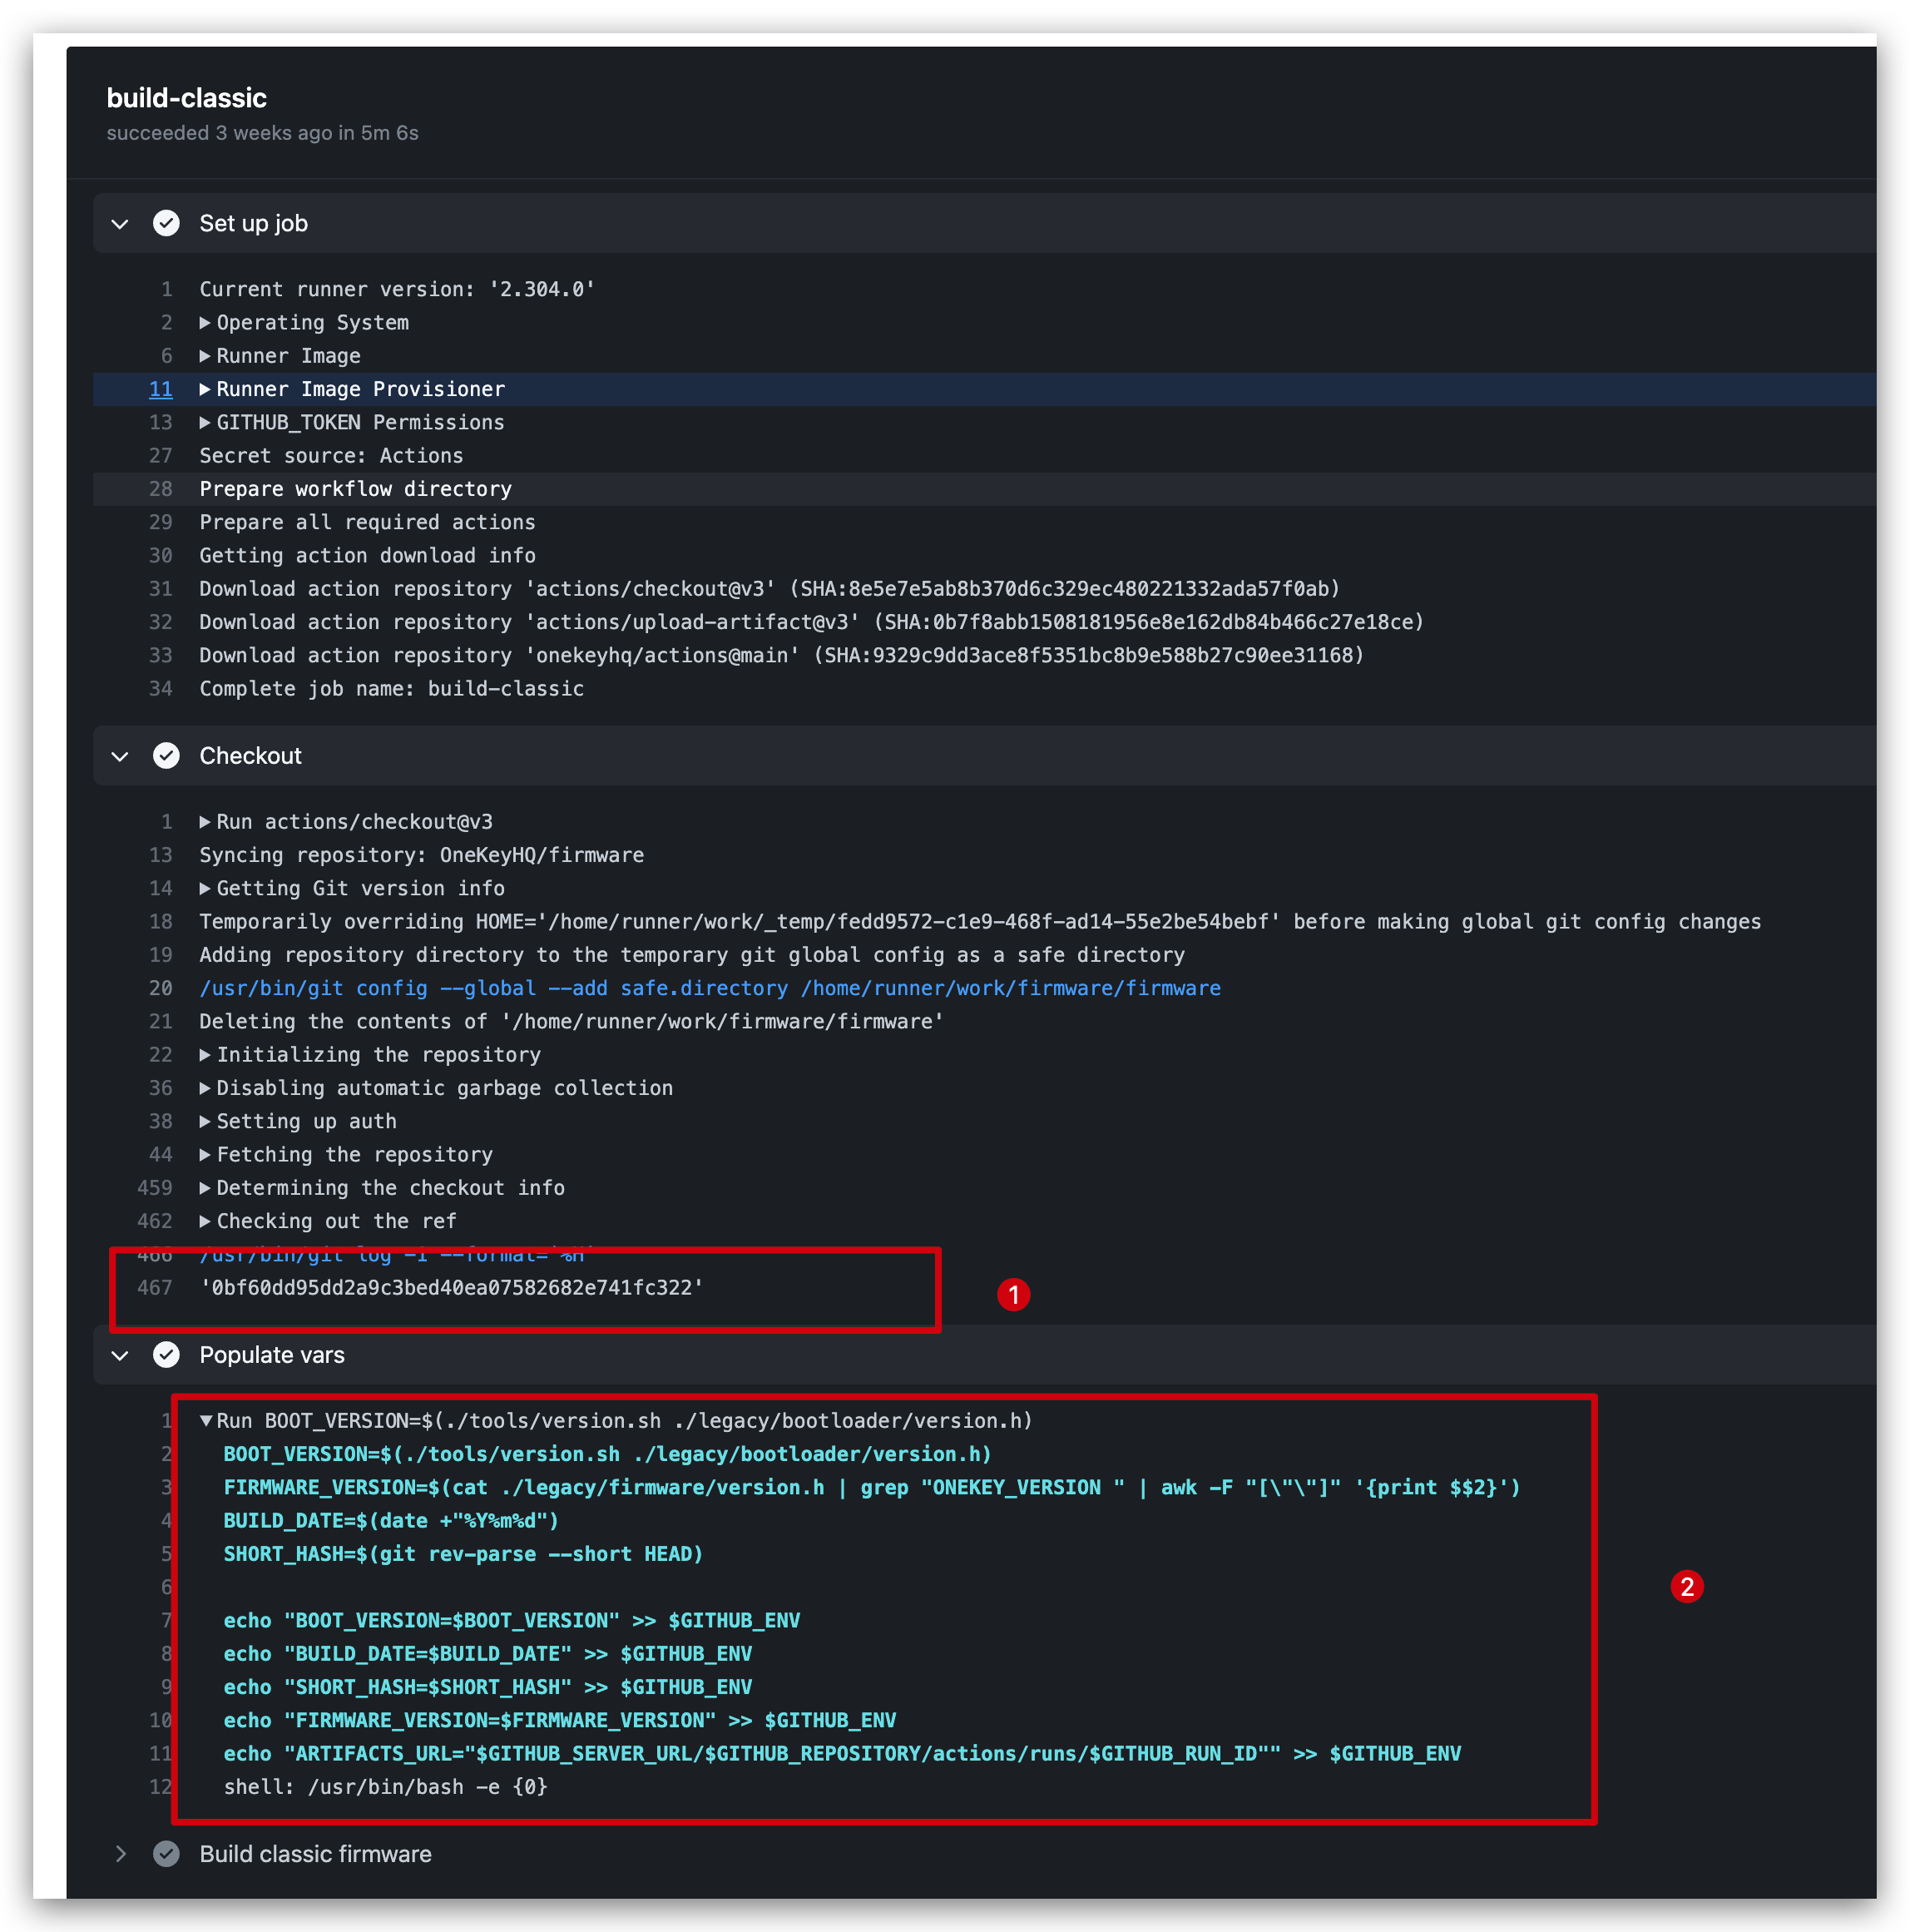Click the green check icon next to Checkout

166,755
